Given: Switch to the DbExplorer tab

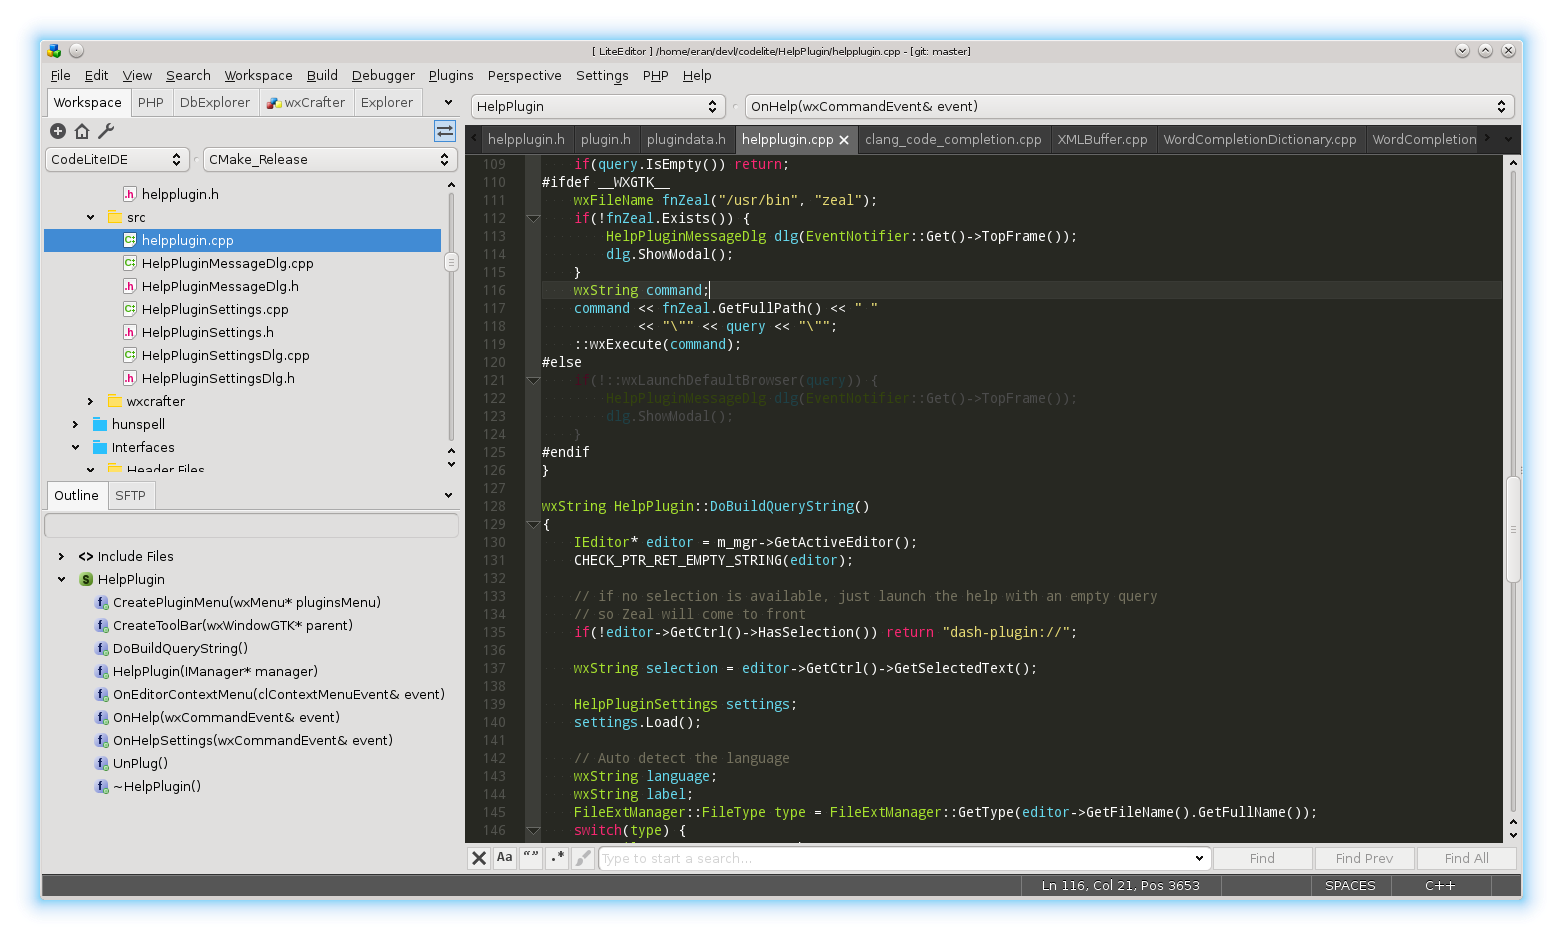Looking at the screenshot, I should tap(215, 102).
